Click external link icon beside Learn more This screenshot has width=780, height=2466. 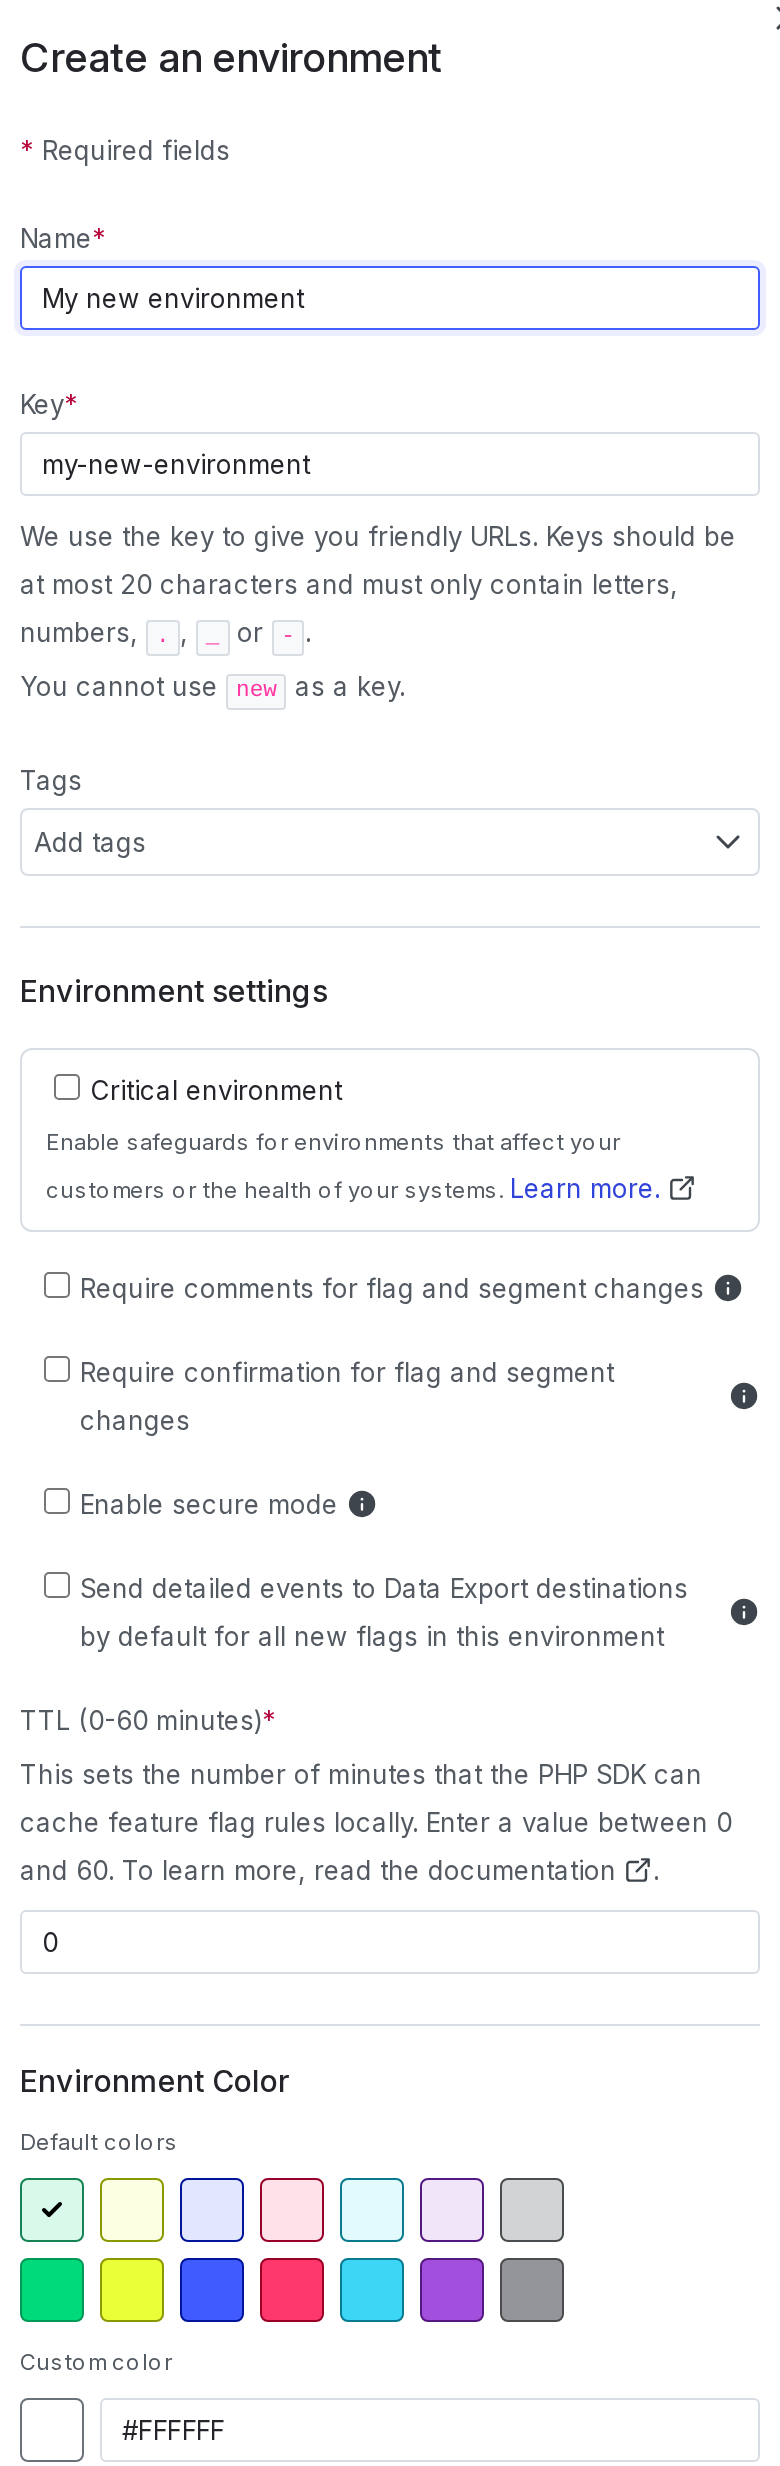pyautogui.click(x=683, y=1188)
